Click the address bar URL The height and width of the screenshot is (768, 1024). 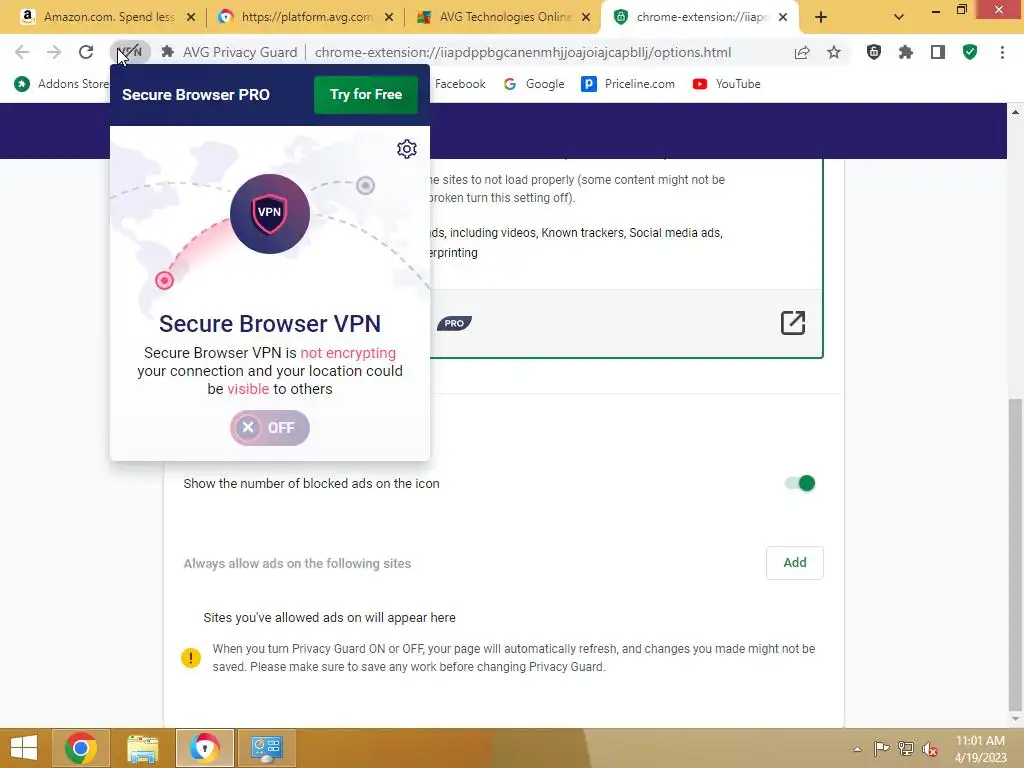(x=522, y=52)
